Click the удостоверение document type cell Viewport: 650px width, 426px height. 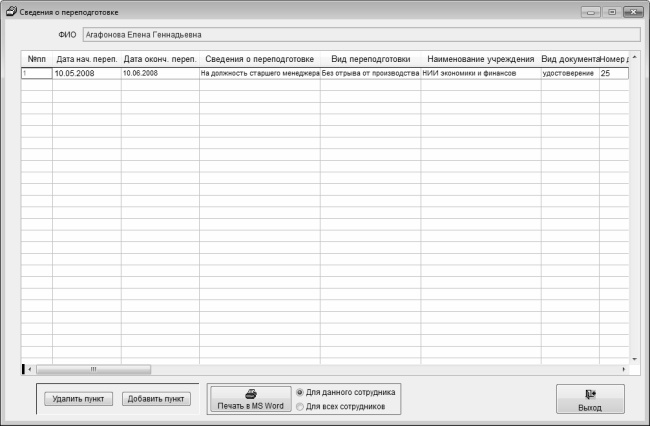(x=568, y=74)
